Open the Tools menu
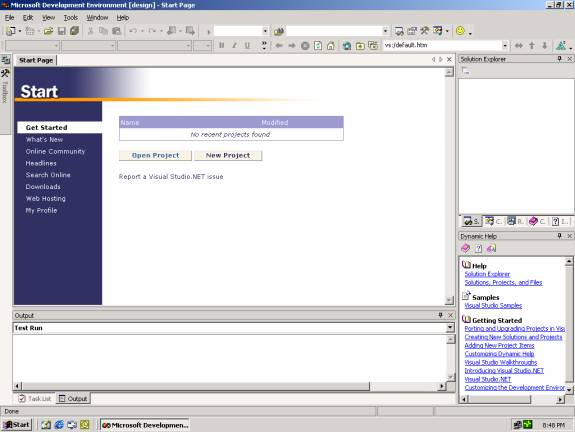The image size is (575, 432). 70,18
